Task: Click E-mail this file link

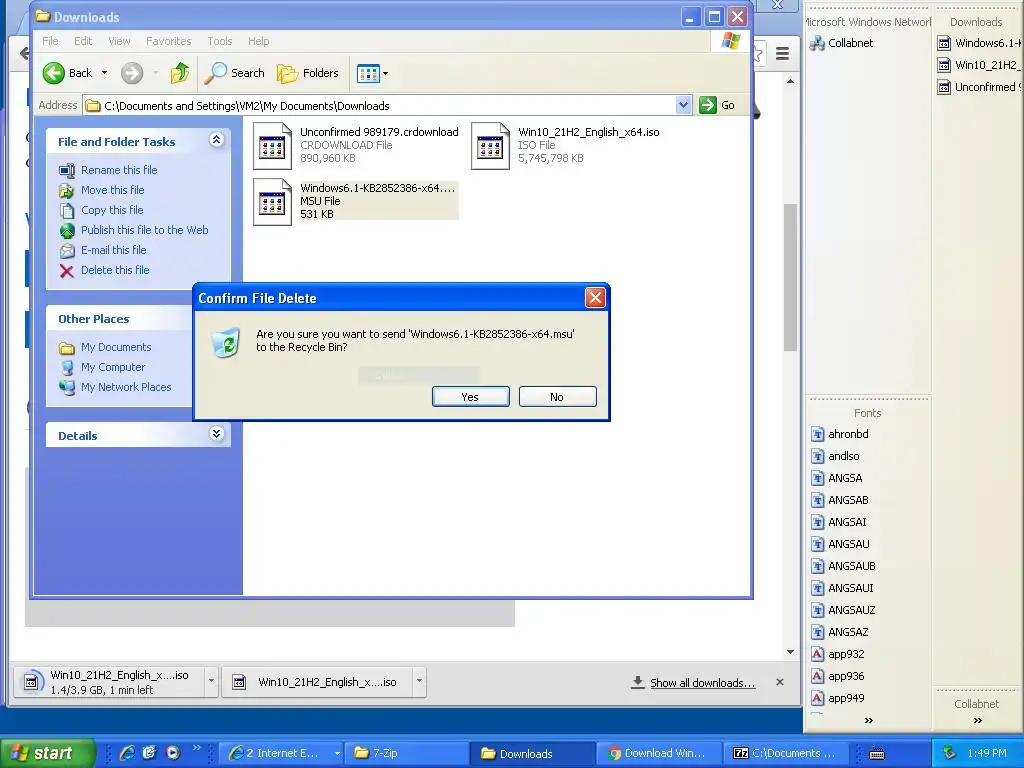Action: point(114,250)
